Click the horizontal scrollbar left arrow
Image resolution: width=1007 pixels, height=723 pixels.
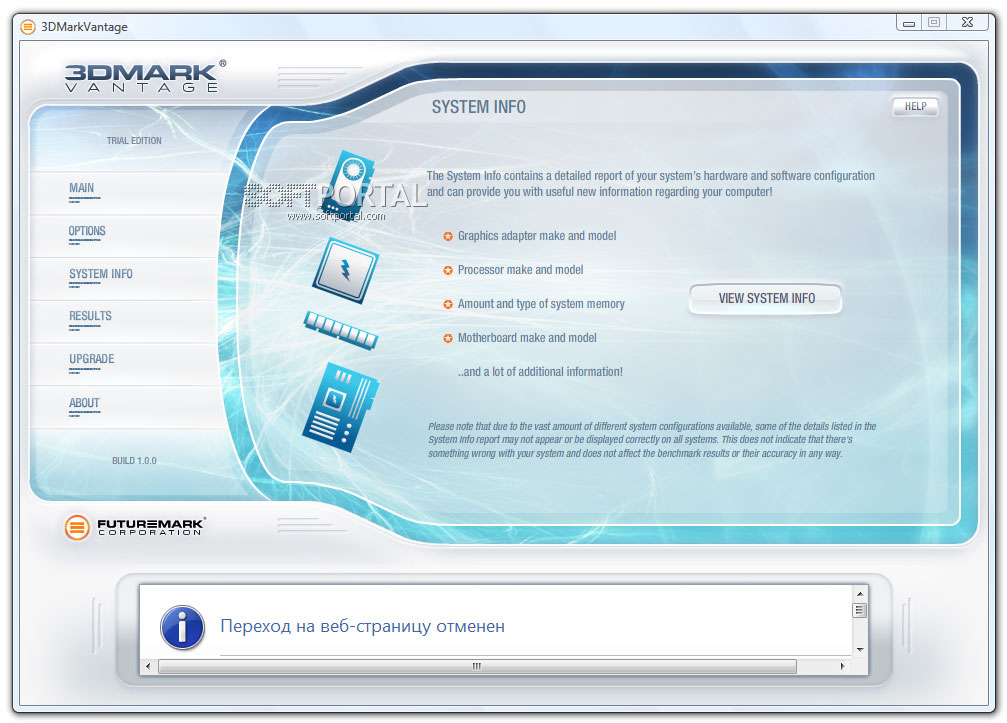click(x=148, y=666)
